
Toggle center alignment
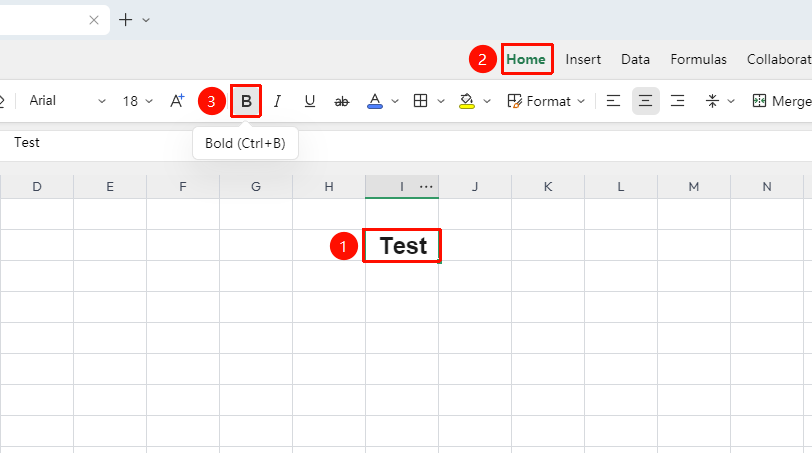(x=645, y=101)
